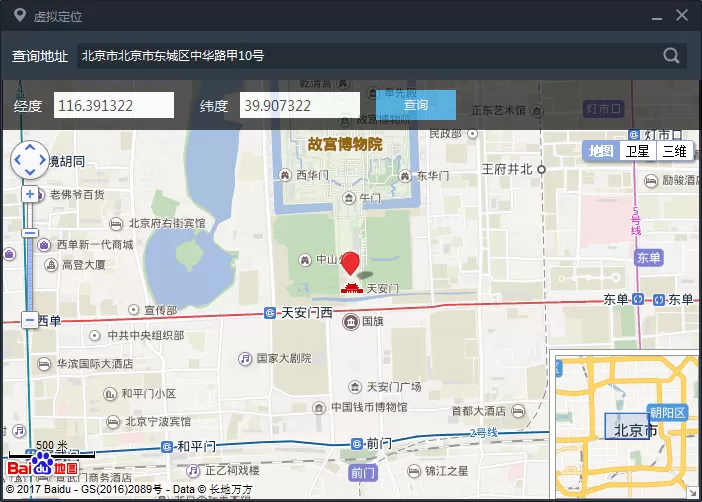Click the 天安门西 subway station icon

pos(270,313)
